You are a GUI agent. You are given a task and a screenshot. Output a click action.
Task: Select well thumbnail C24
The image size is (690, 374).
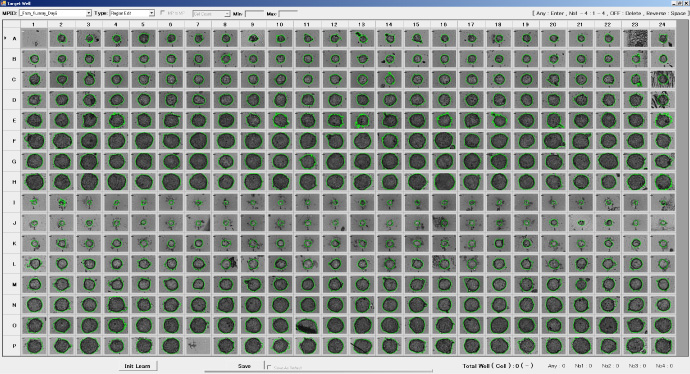(662, 80)
